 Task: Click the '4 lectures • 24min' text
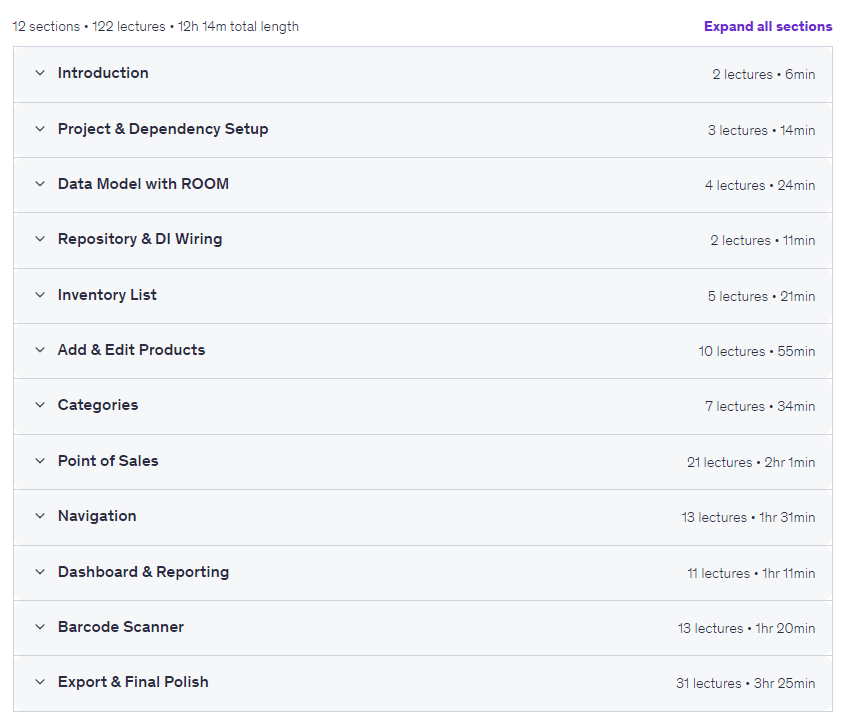point(760,185)
